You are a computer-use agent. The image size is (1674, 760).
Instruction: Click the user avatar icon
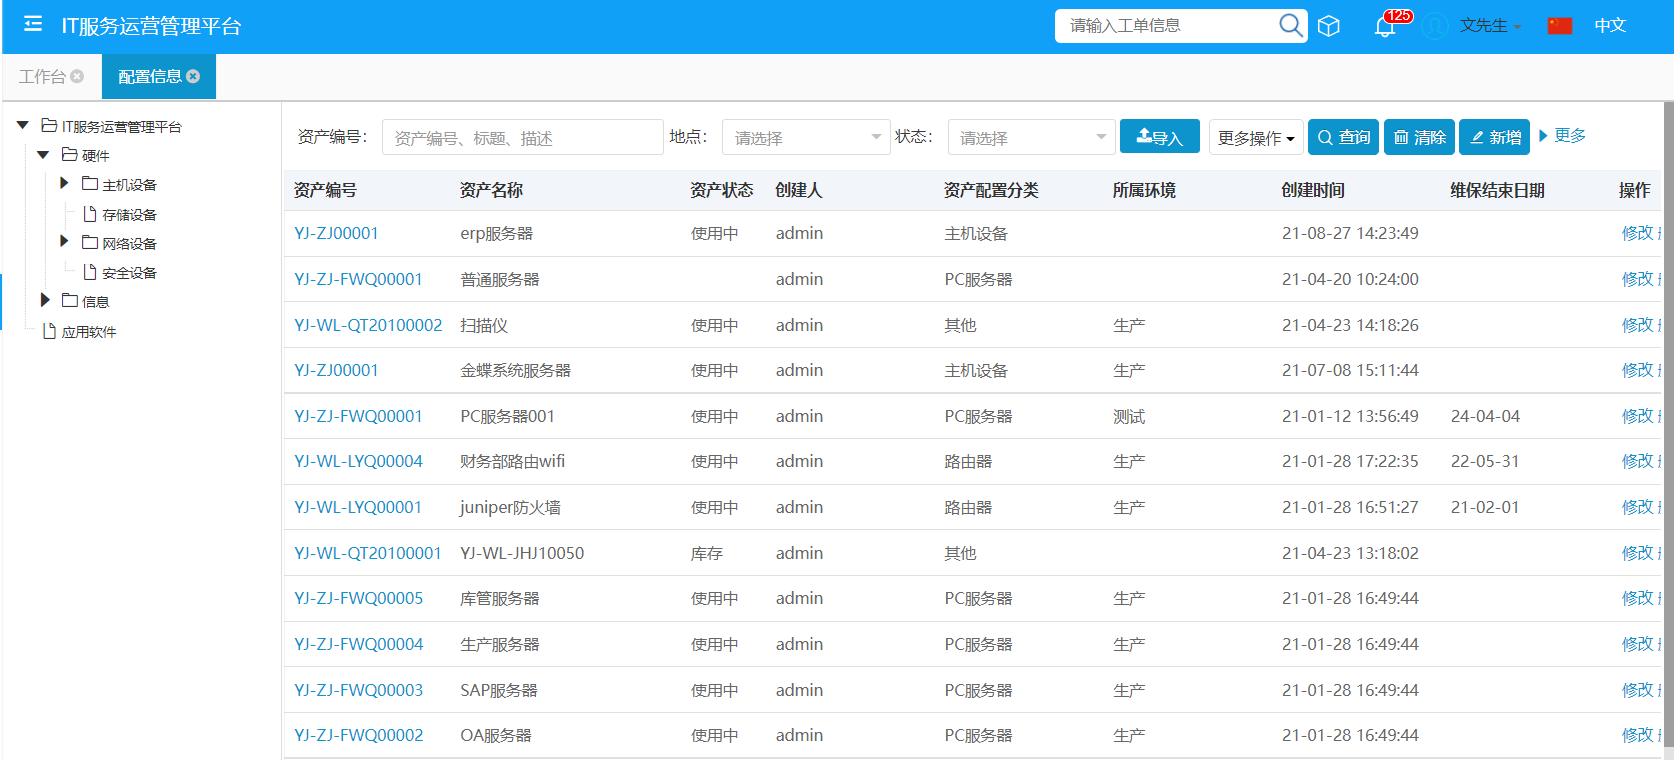pyautogui.click(x=1435, y=26)
